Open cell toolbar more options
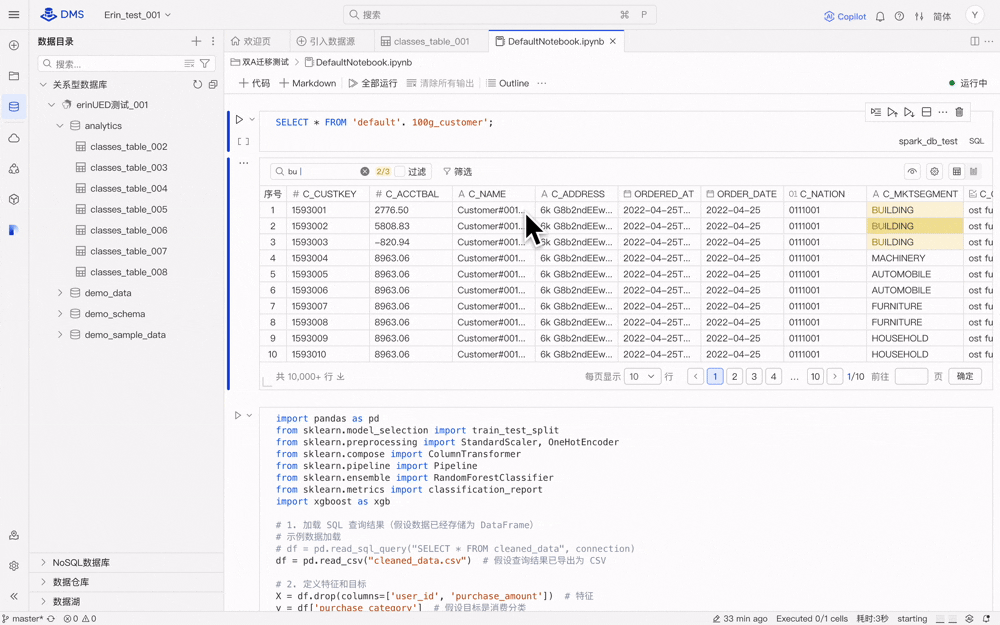This screenshot has height=625, width=1000. pyautogui.click(x=943, y=112)
